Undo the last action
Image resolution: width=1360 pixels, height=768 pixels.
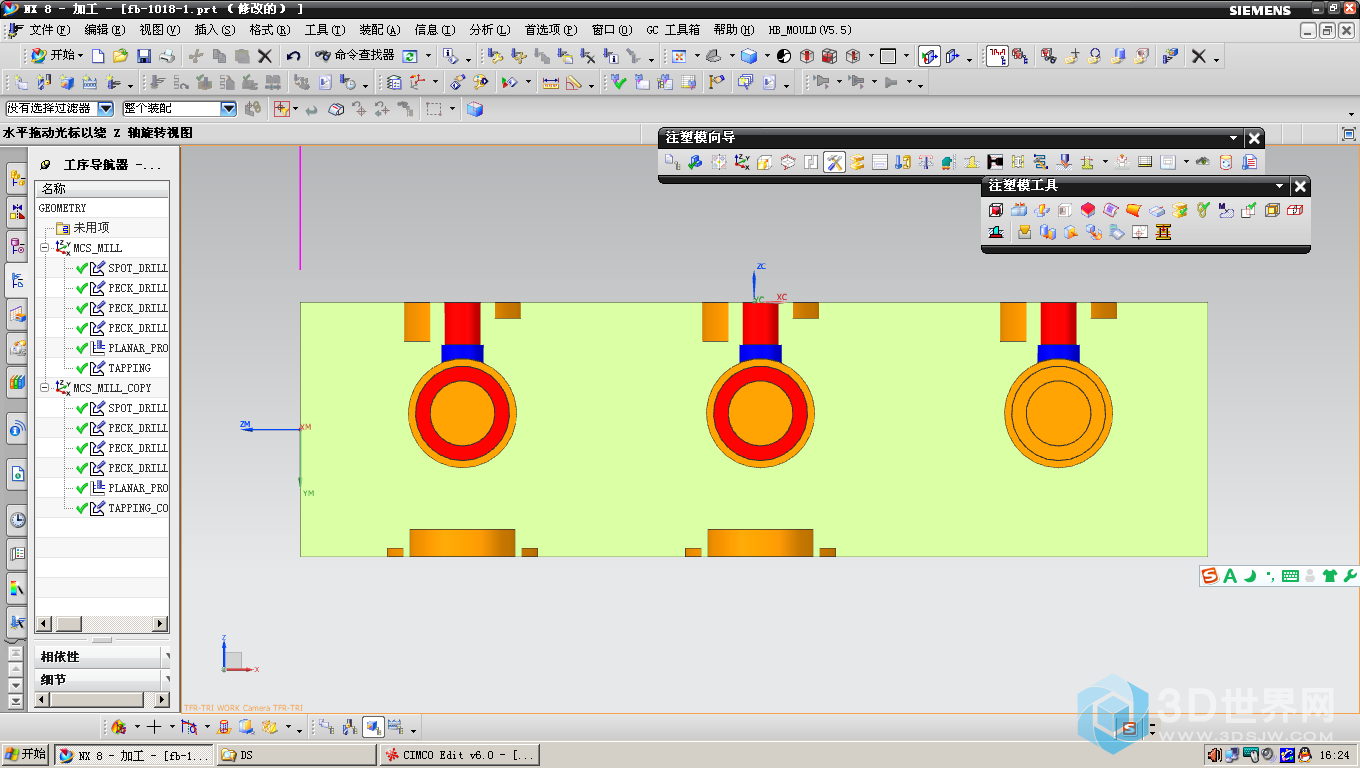(293, 56)
